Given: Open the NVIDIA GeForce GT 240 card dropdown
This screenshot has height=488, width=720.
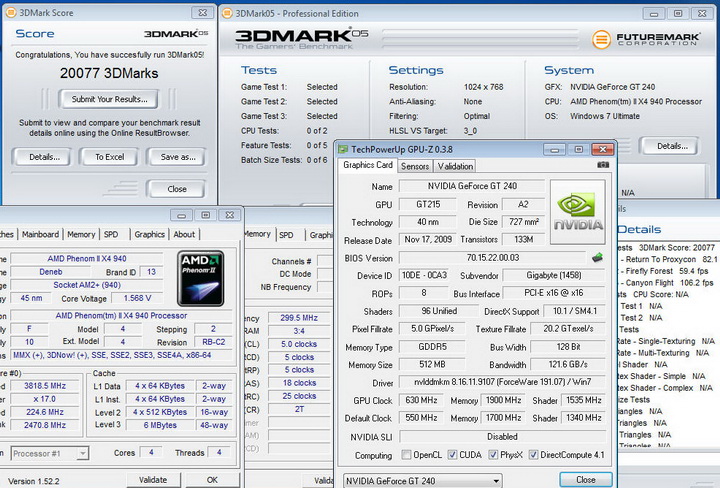Looking at the screenshot, I should 422,481.
